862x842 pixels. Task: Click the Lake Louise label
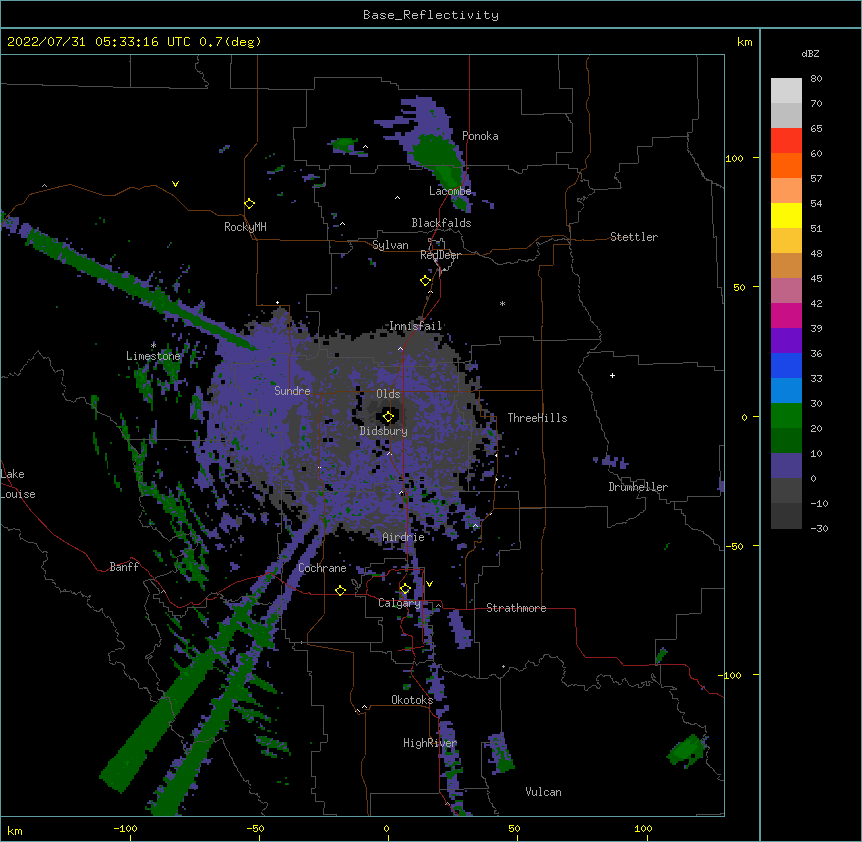pyautogui.click(x=18, y=484)
